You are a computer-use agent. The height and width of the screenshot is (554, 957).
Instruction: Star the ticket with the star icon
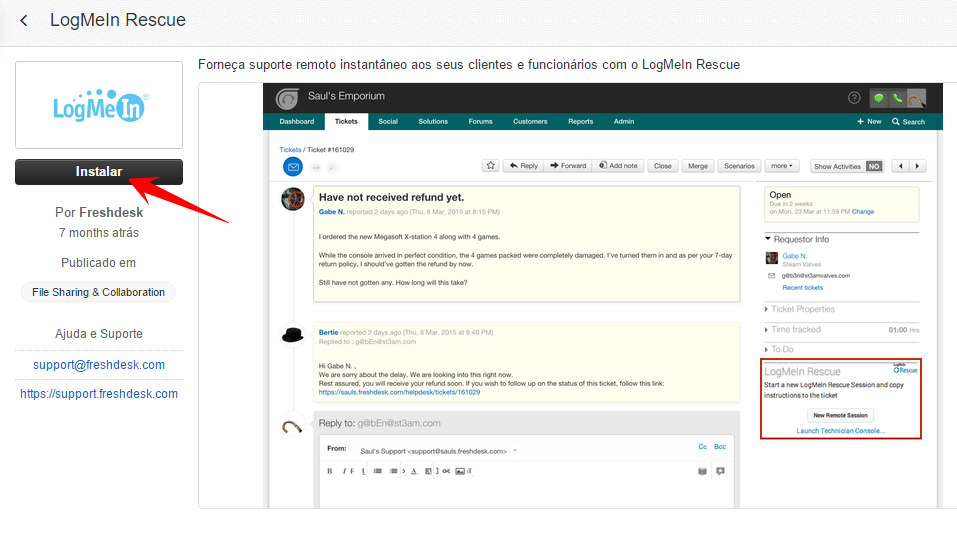pyautogui.click(x=491, y=165)
